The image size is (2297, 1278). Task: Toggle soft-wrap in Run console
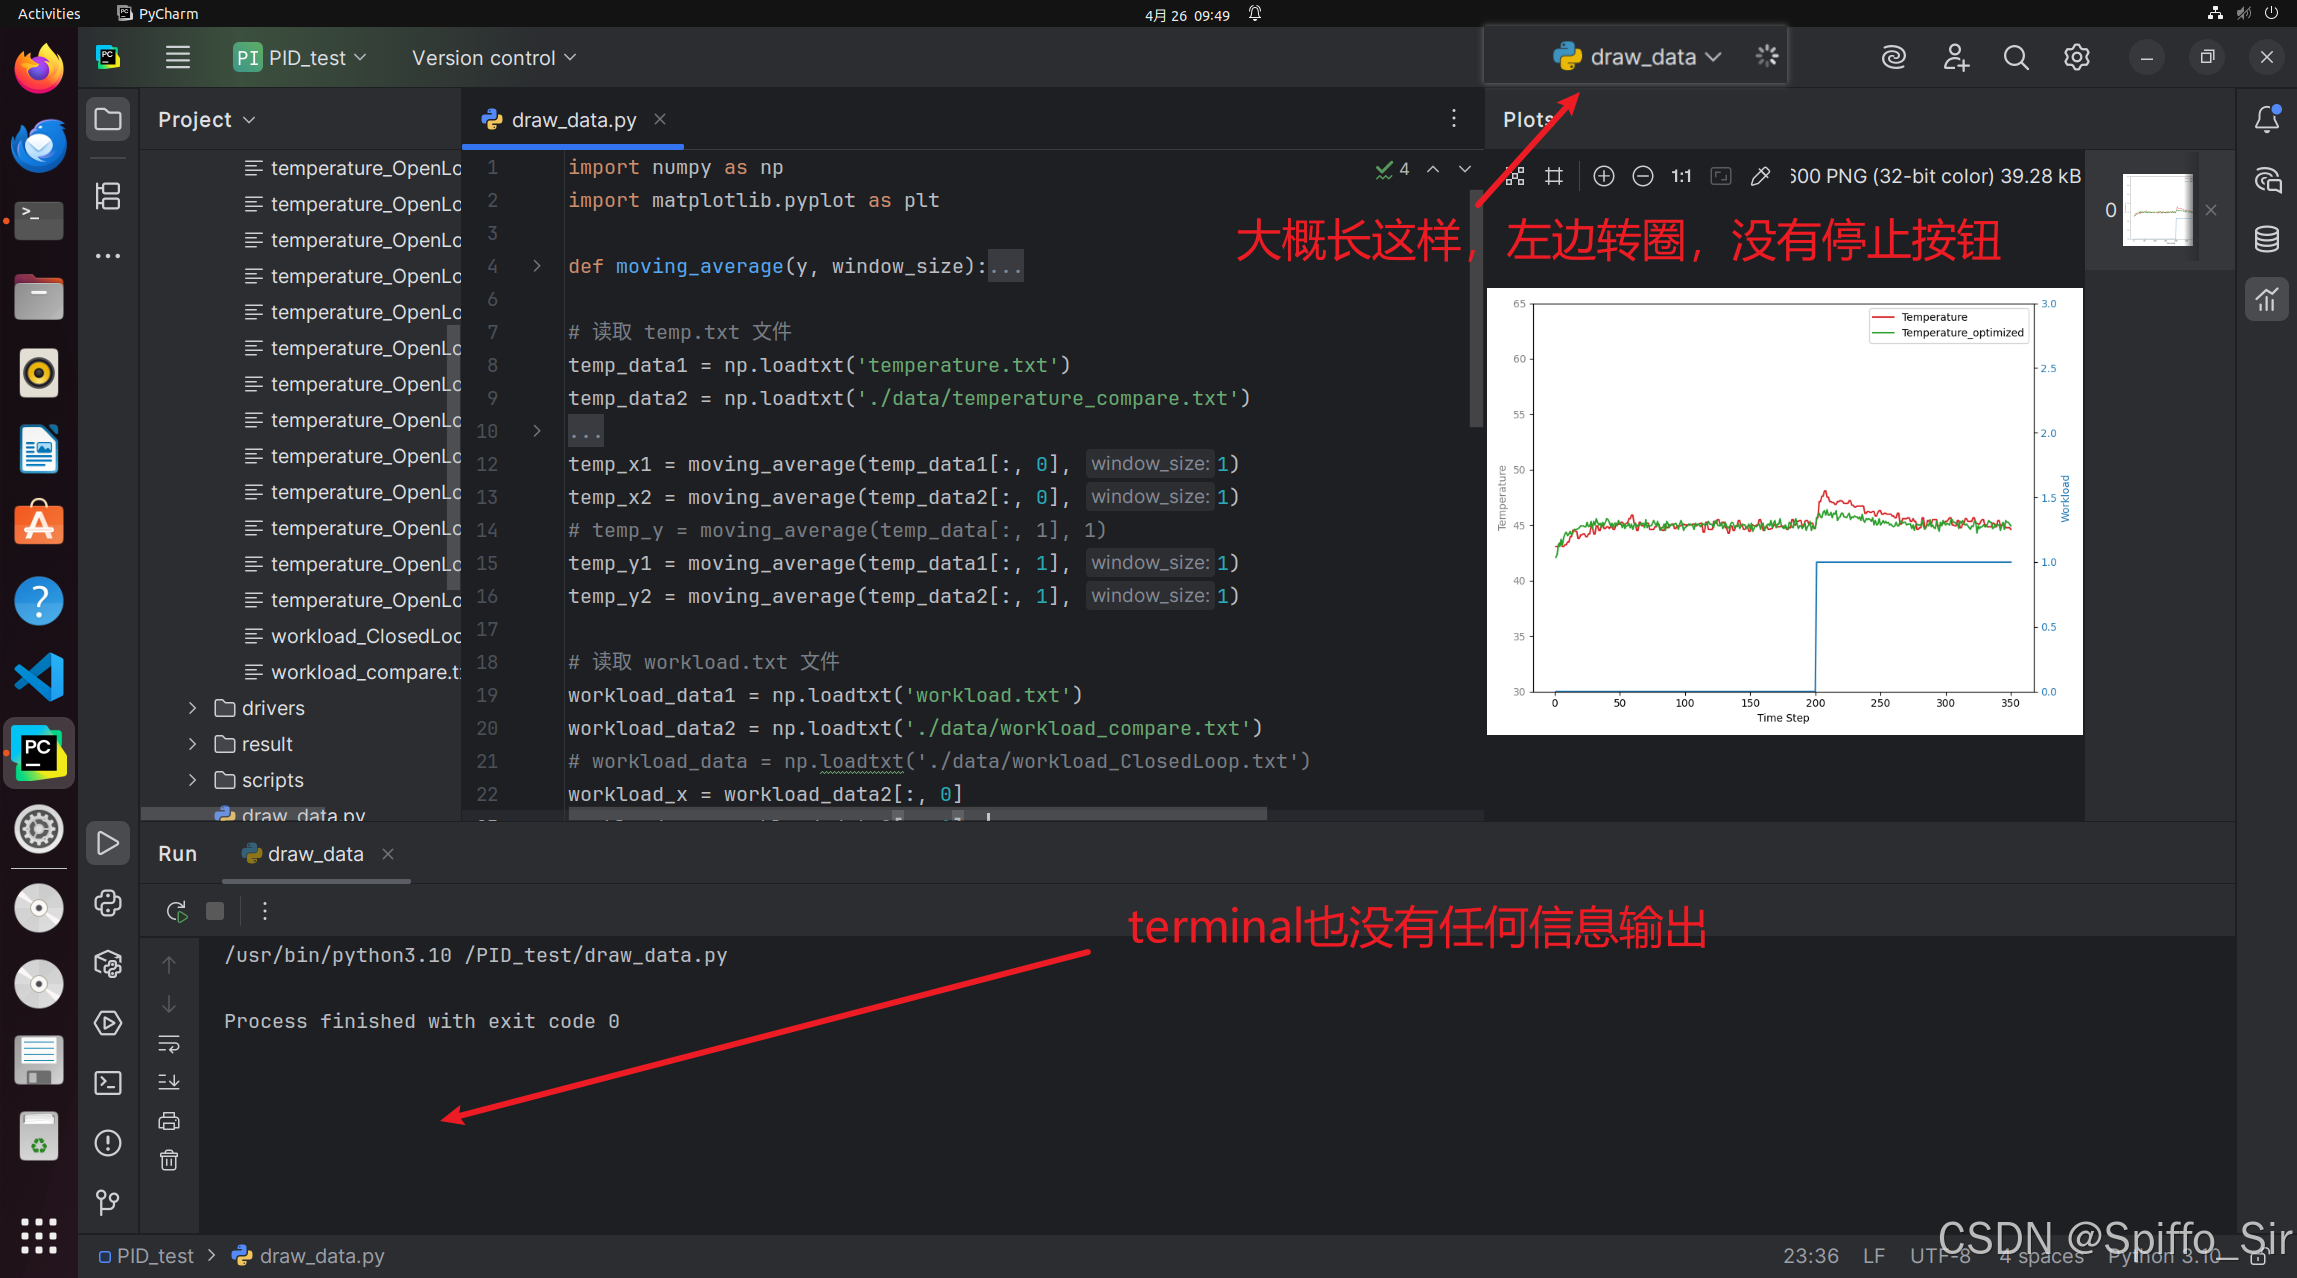[x=169, y=1044]
